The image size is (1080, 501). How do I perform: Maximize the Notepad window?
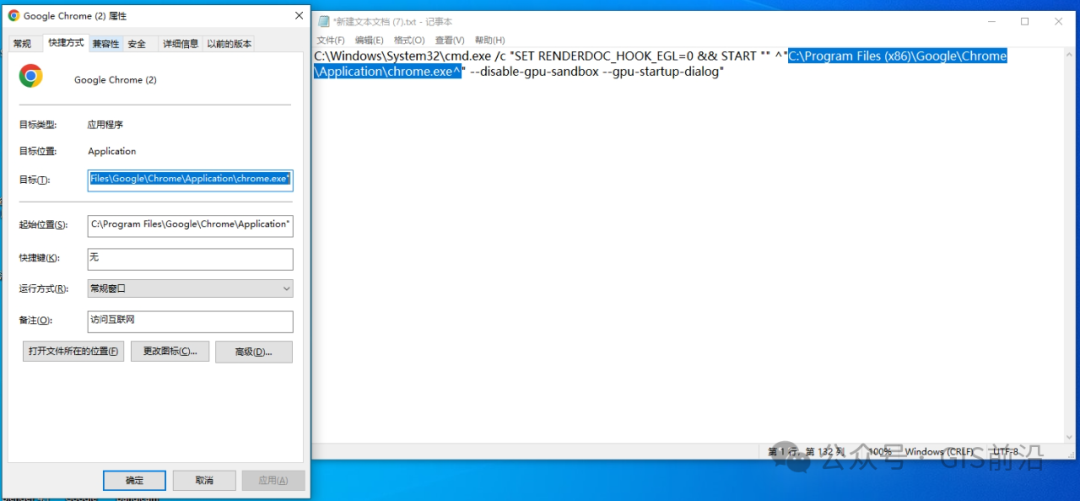coord(1025,21)
